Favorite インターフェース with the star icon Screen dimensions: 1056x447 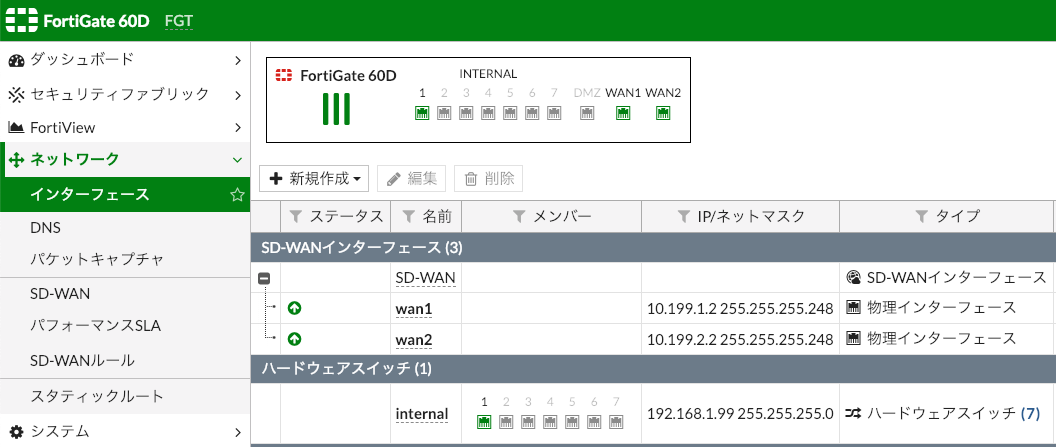236,195
